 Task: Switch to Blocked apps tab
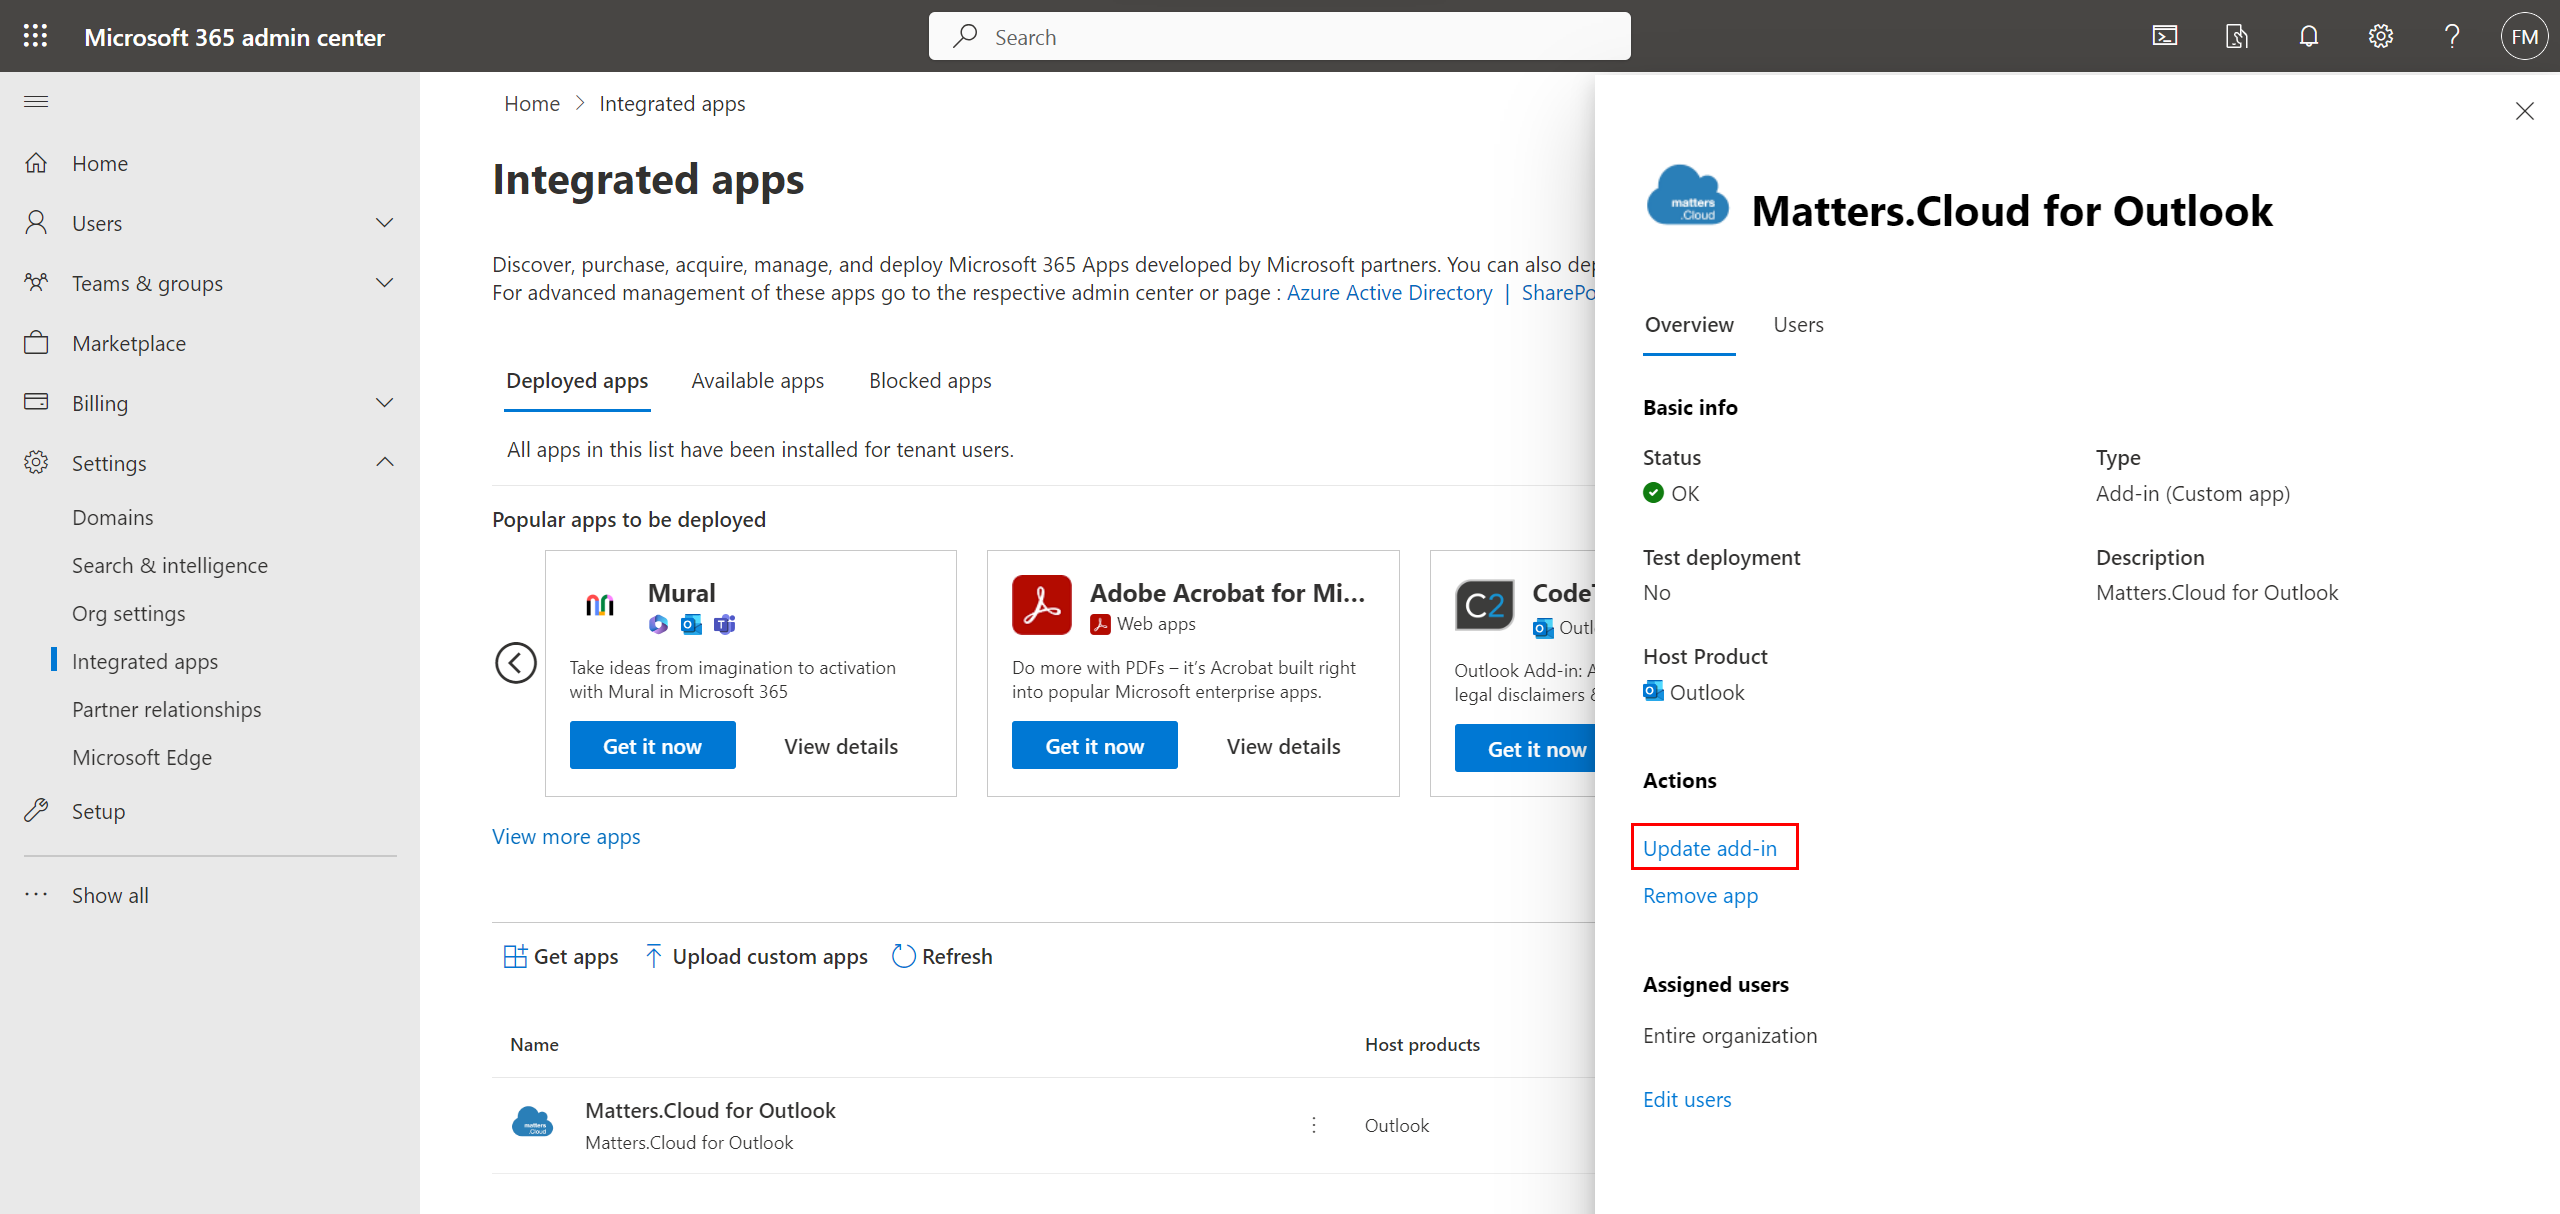(x=930, y=381)
